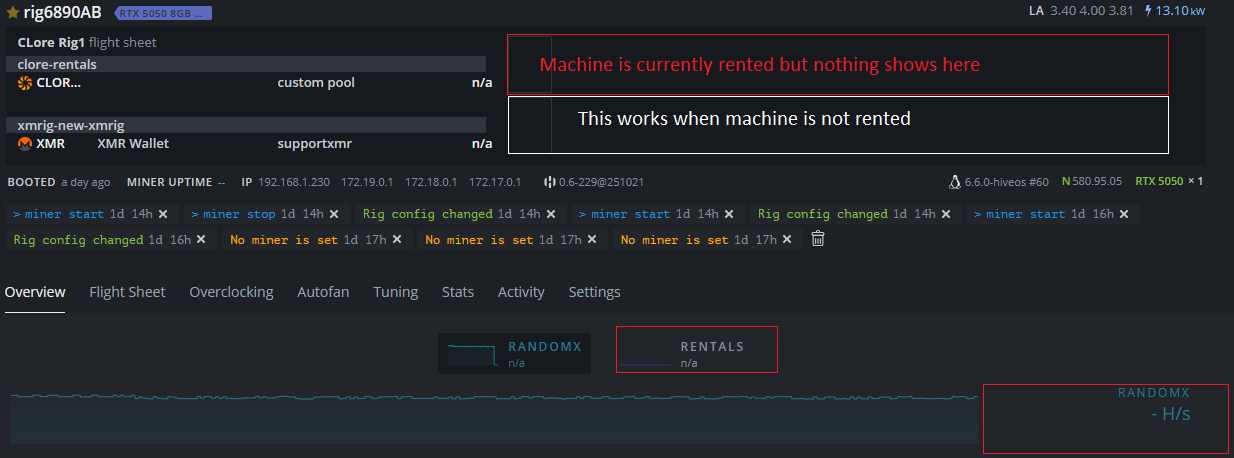This screenshot has width=1234, height=458.
Task: Open the Flight Sheet tab
Action: coord(127,292)
